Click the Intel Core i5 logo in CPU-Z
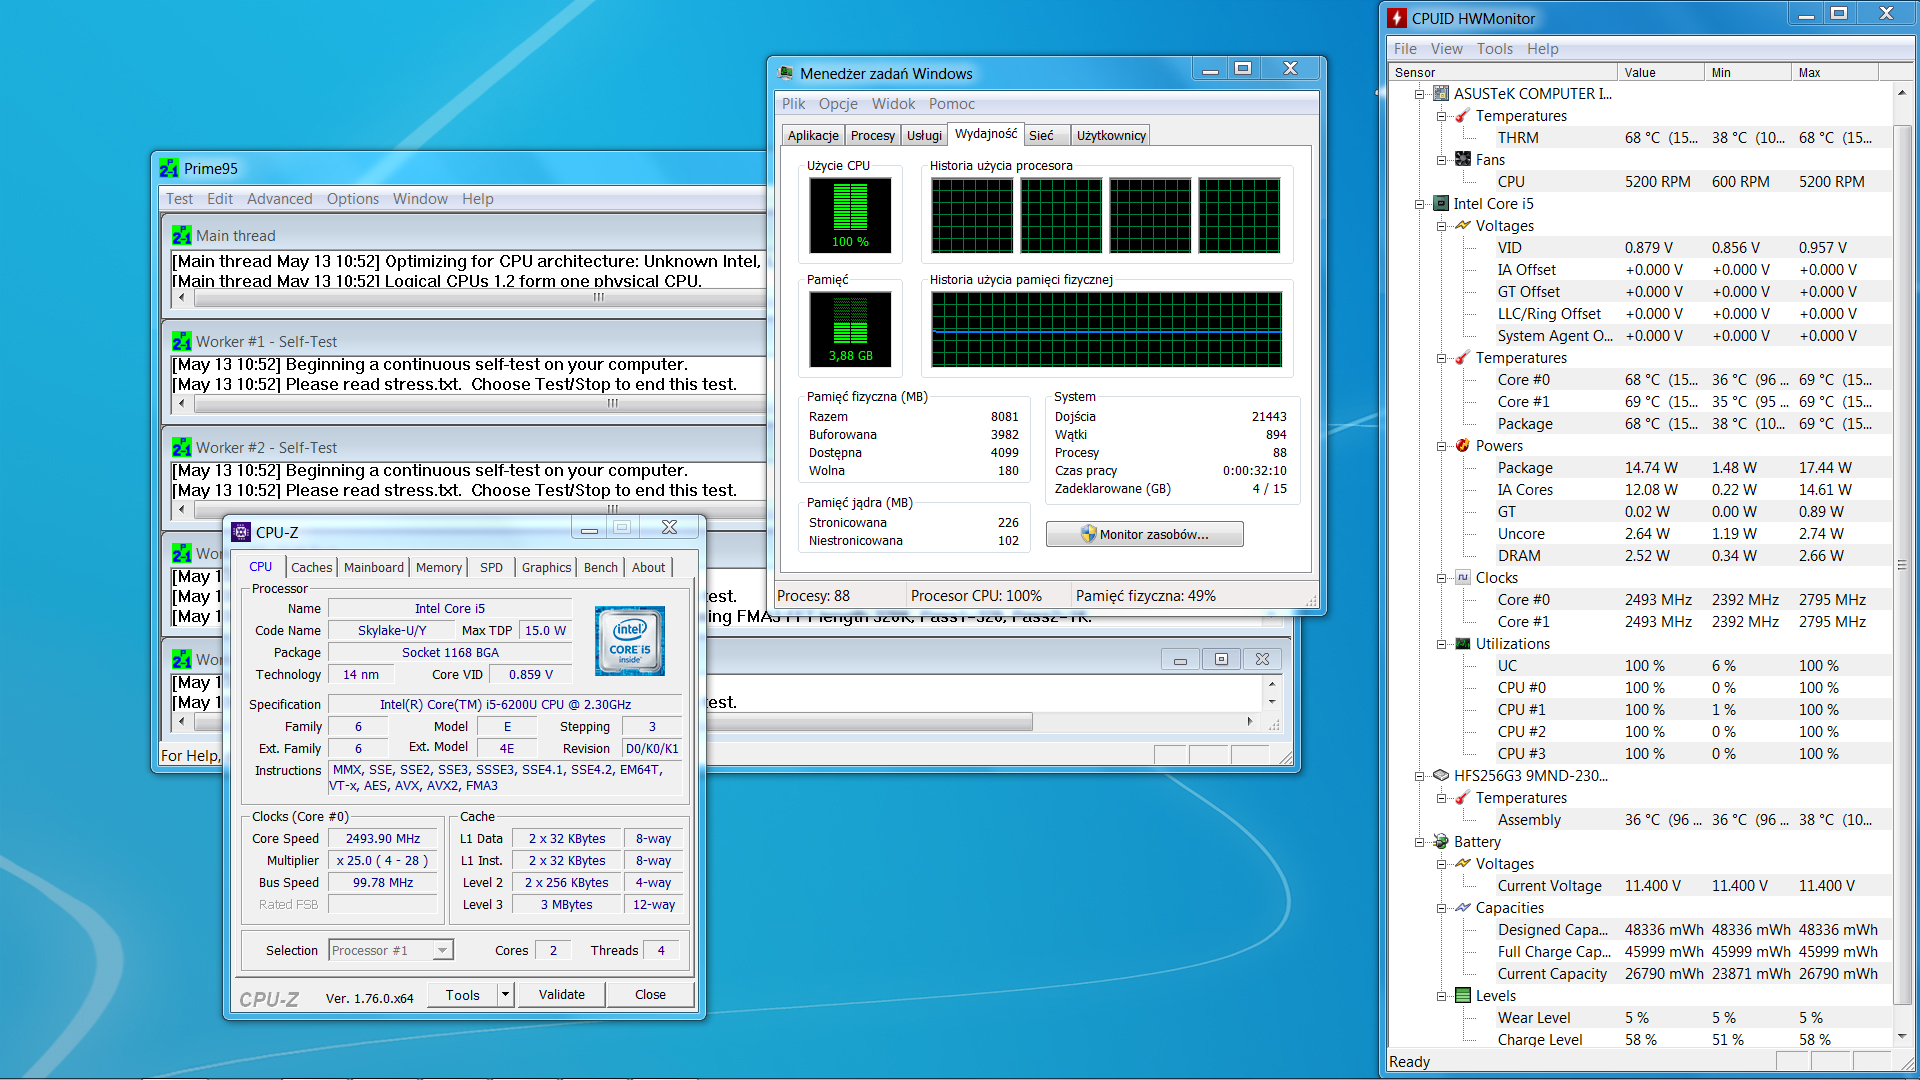 pos(630,641)
